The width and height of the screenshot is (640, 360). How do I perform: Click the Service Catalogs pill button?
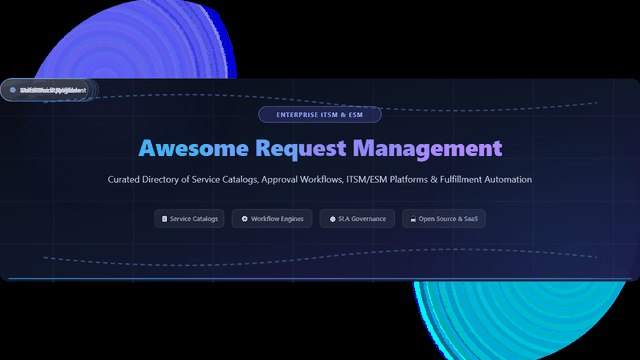click(189, 219)
